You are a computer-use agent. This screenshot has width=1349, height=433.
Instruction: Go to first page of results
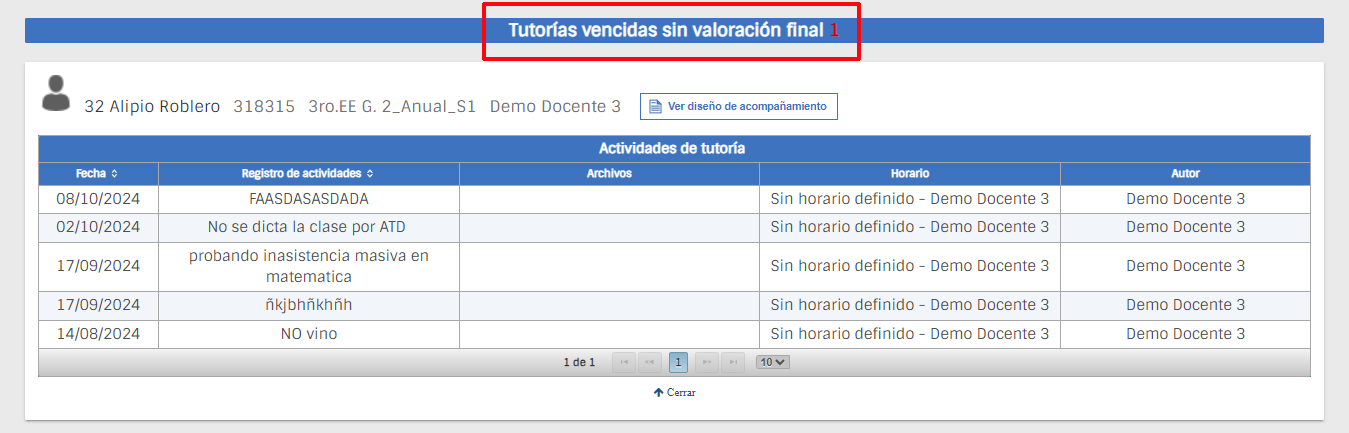coord(623,362)
